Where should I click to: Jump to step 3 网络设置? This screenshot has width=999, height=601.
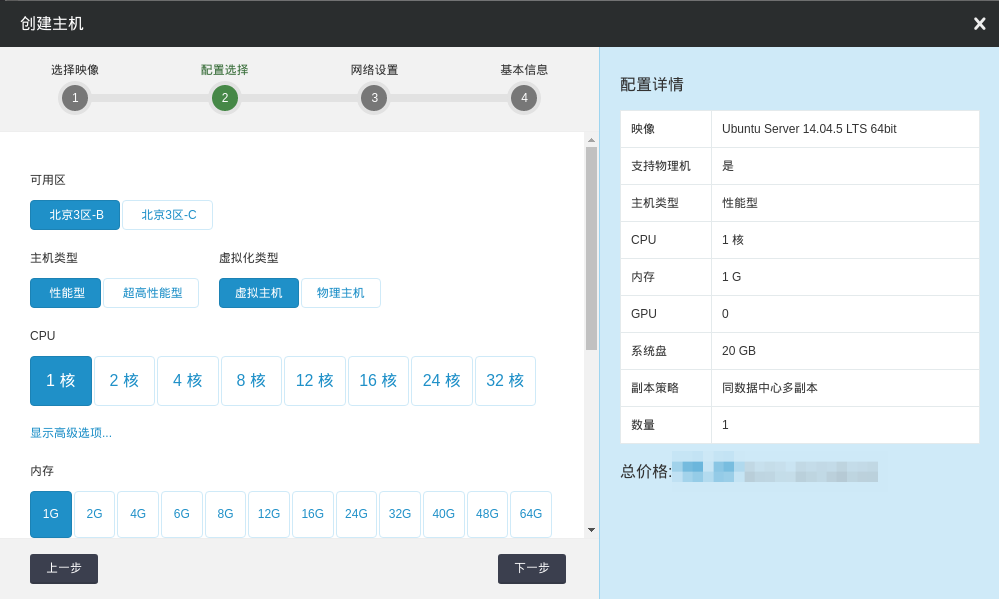[375, 98]
